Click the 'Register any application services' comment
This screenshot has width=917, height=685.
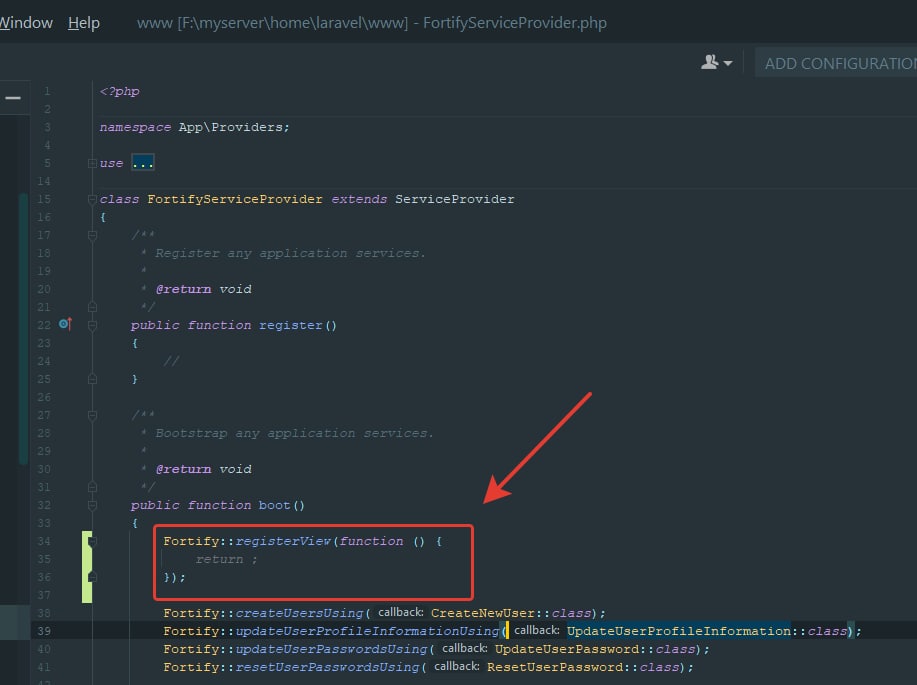tap(290, 253)
